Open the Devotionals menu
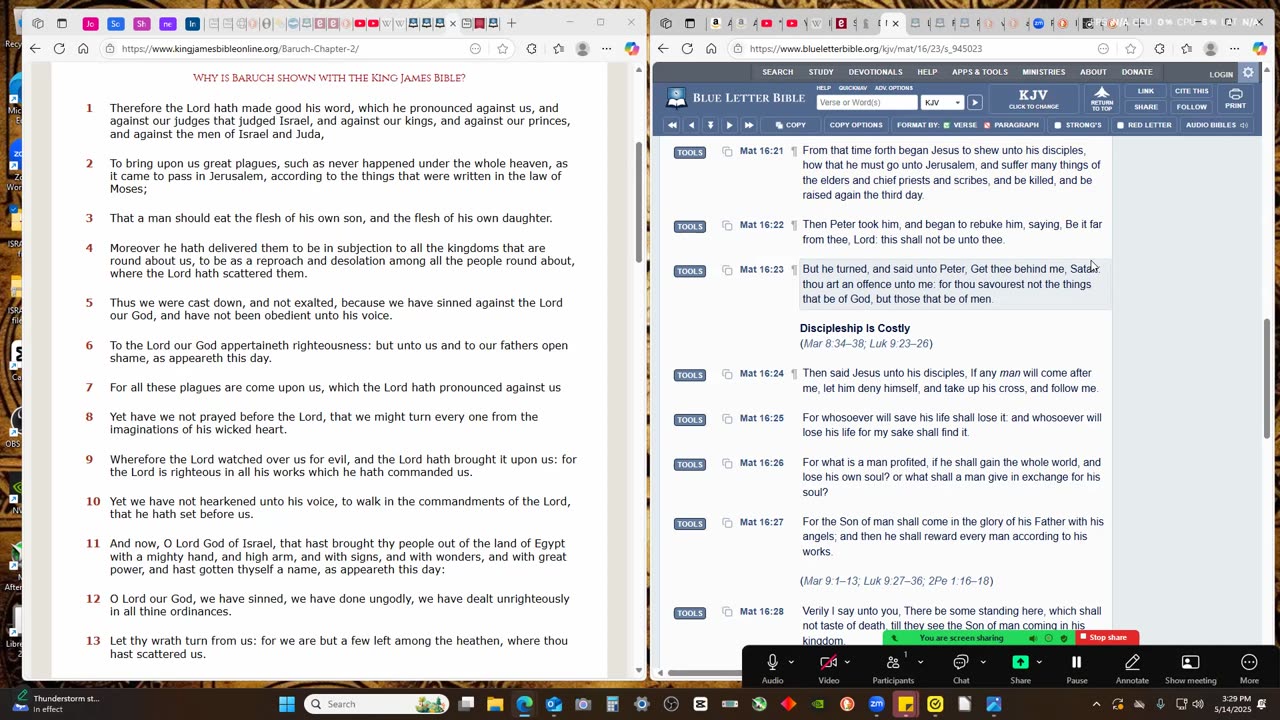The image size is (1280, 720). 875,72
